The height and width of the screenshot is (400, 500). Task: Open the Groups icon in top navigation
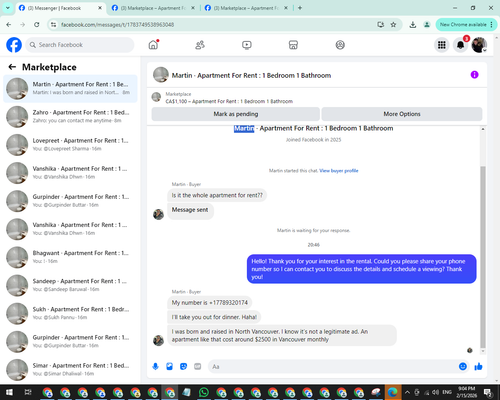[x=340, y=45]
